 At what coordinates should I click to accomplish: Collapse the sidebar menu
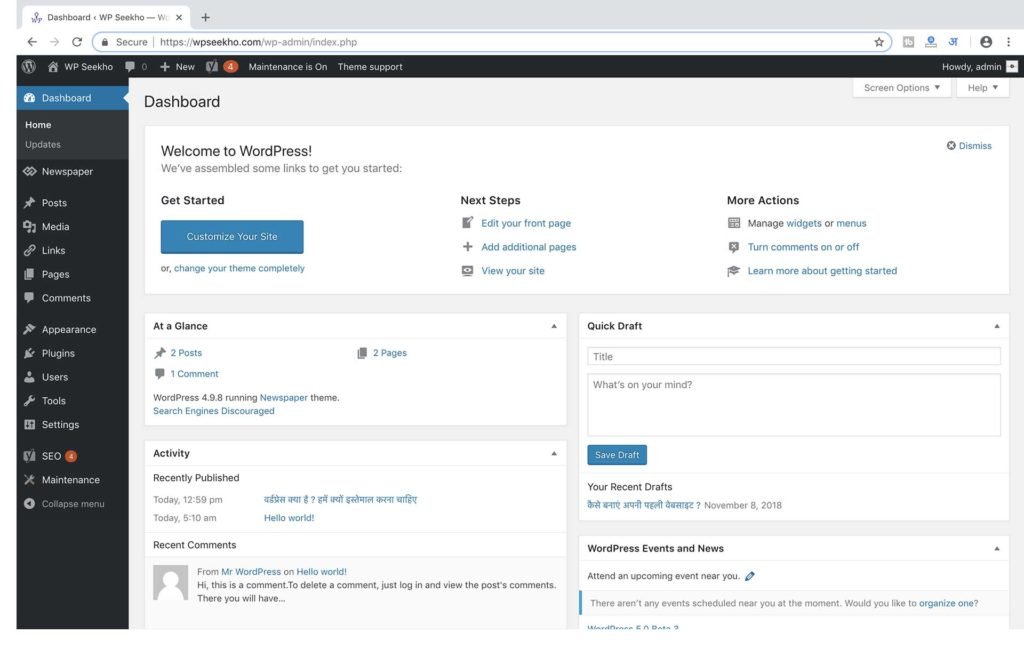(72, 503)
